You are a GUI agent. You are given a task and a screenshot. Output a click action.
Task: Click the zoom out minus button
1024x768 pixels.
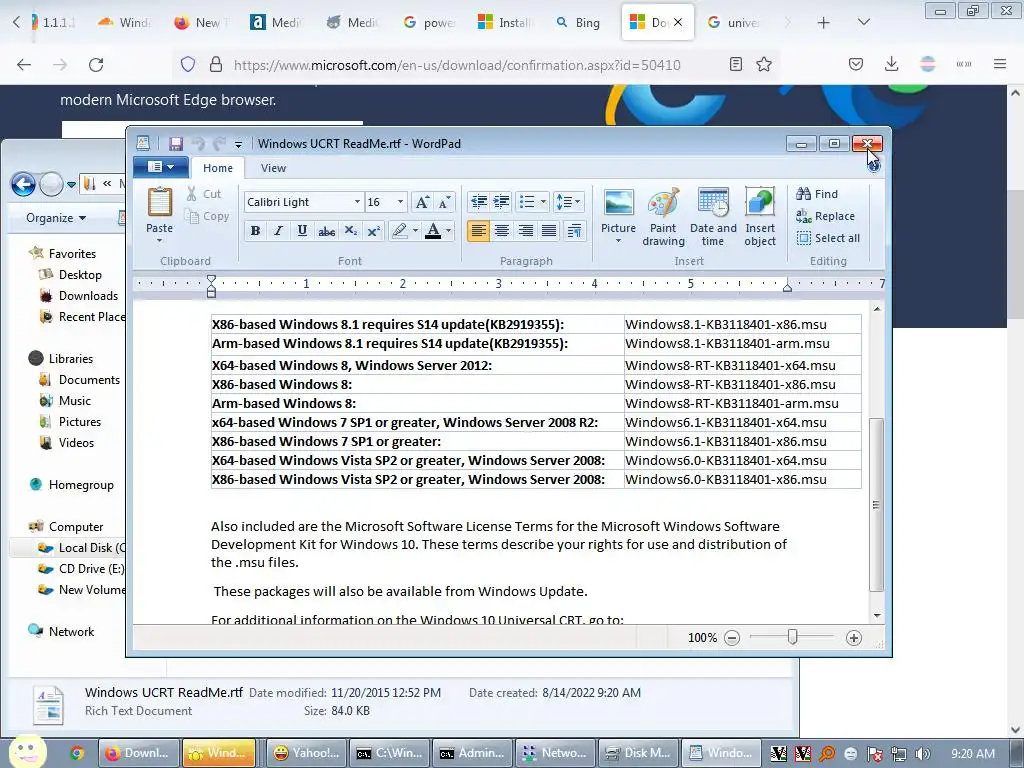(732, 638)
